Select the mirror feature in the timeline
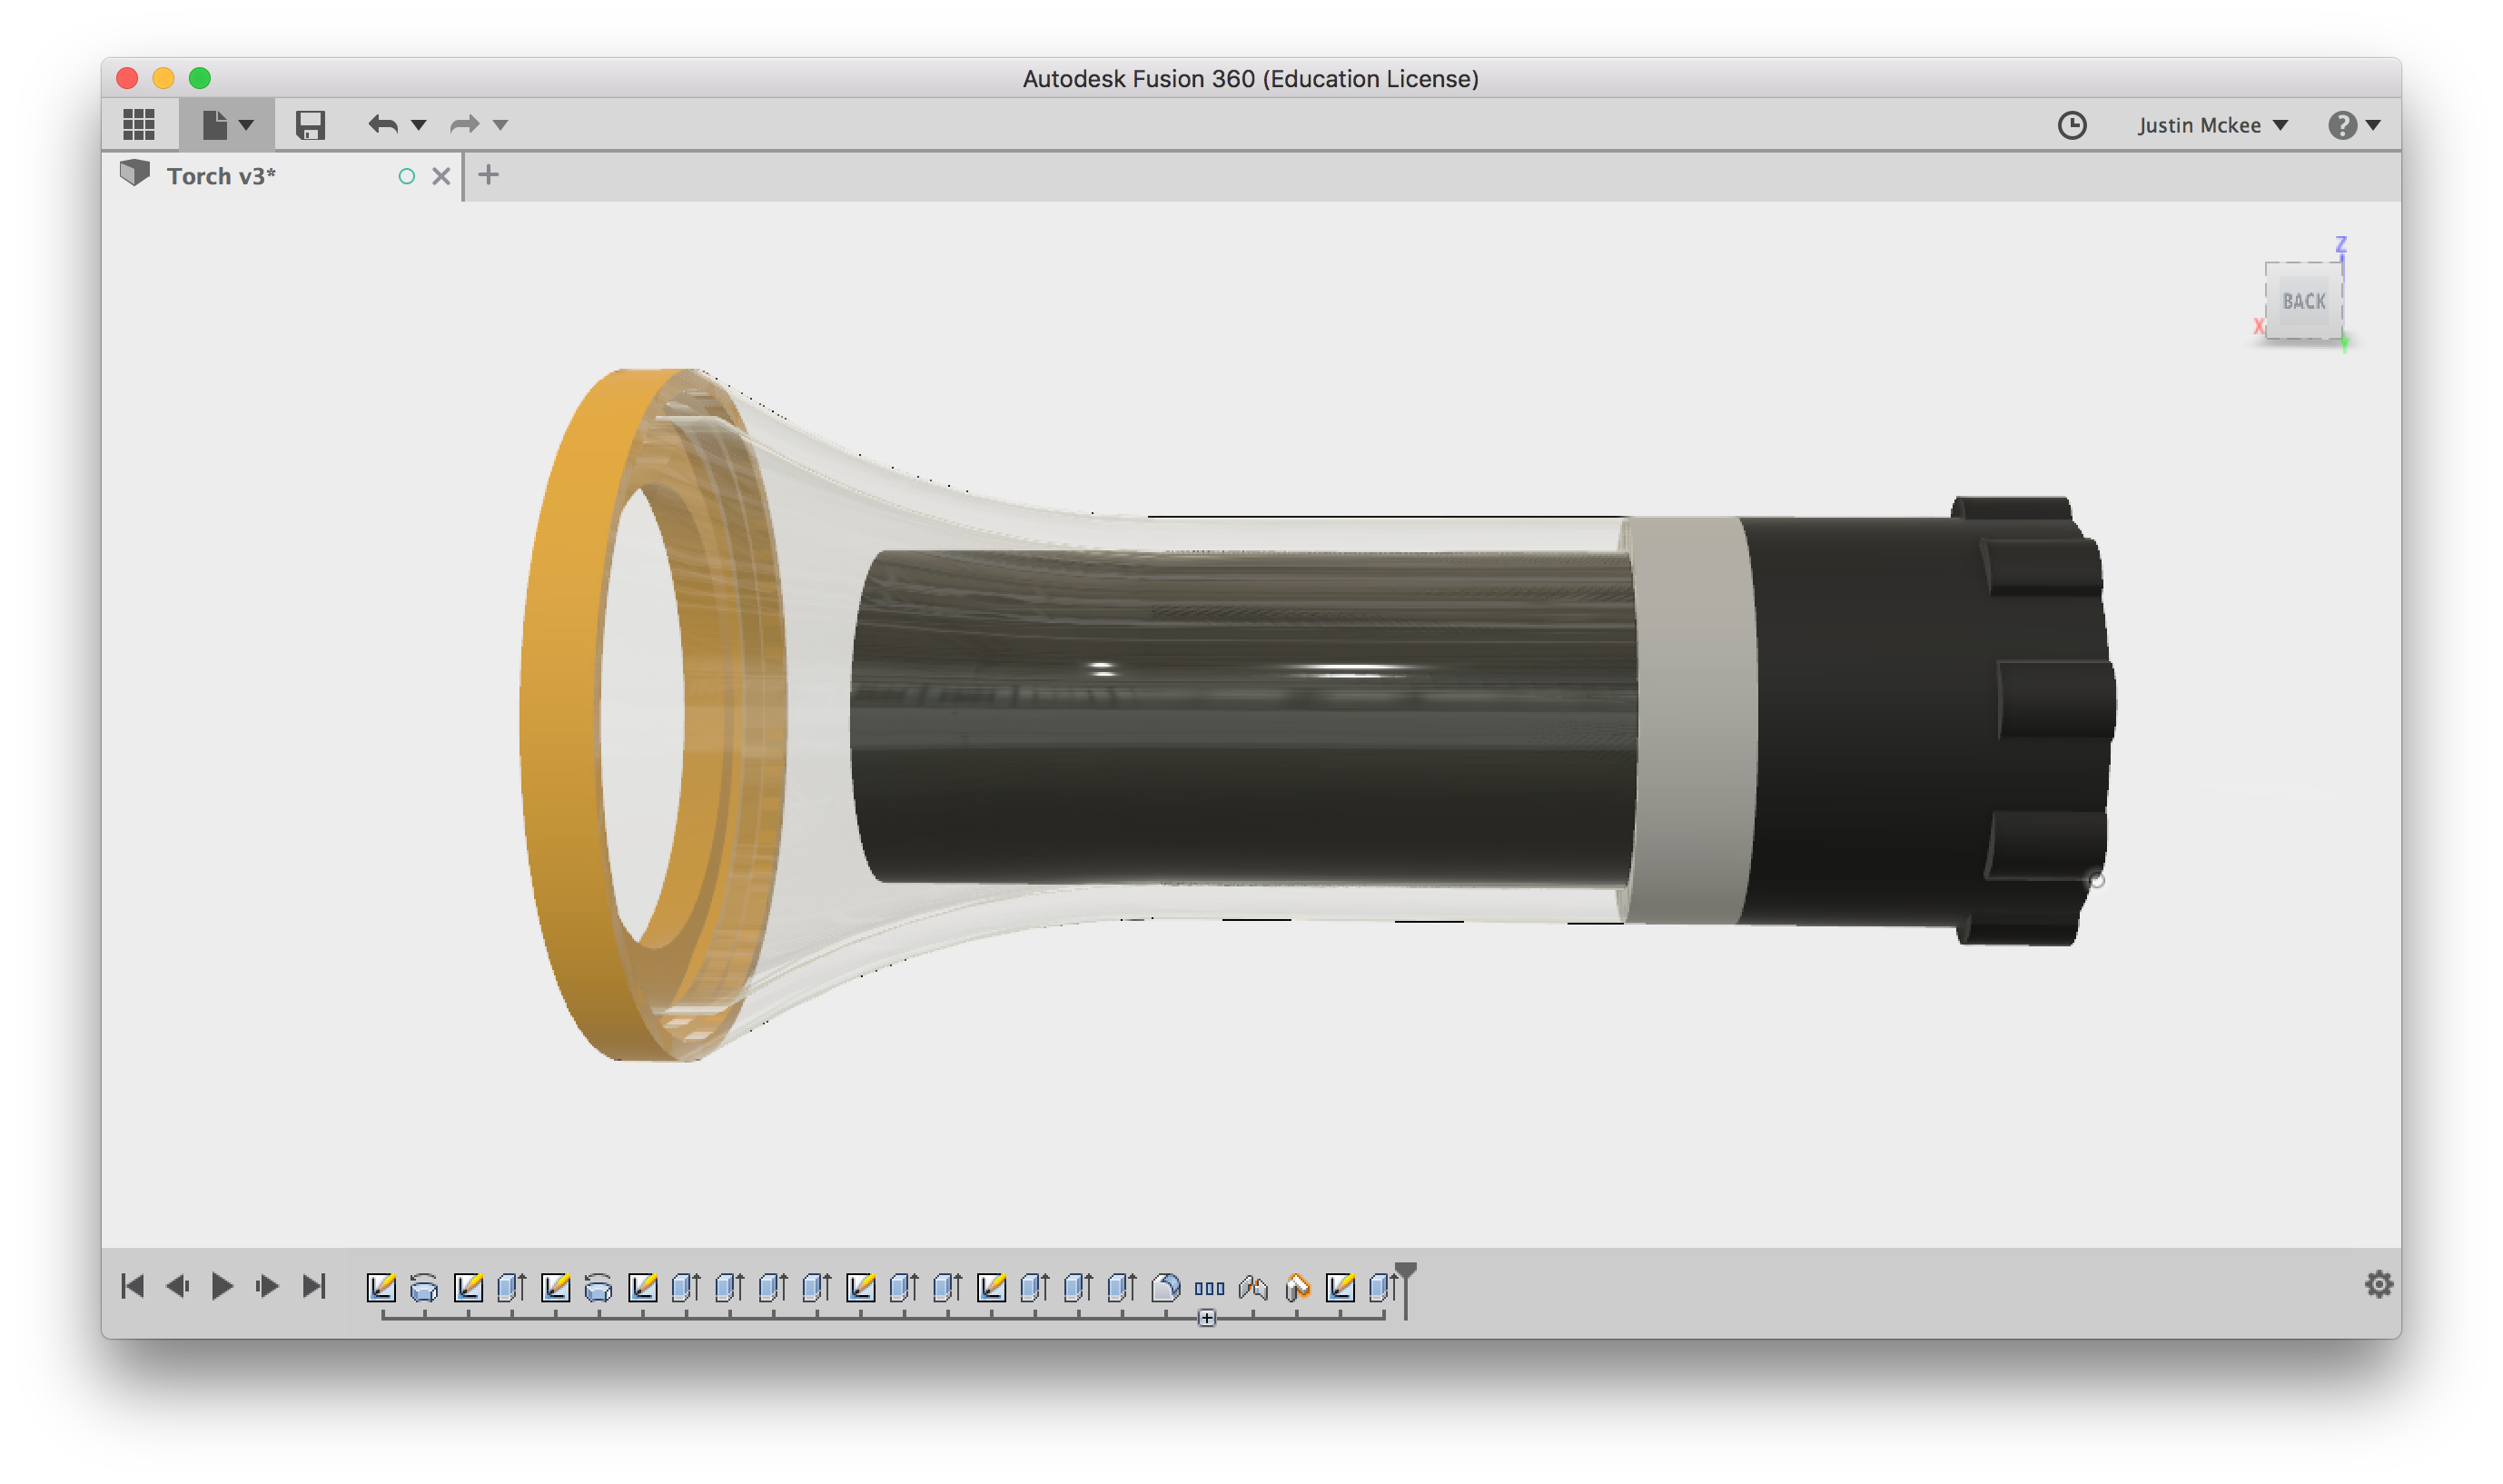 click(1253, 1287)
